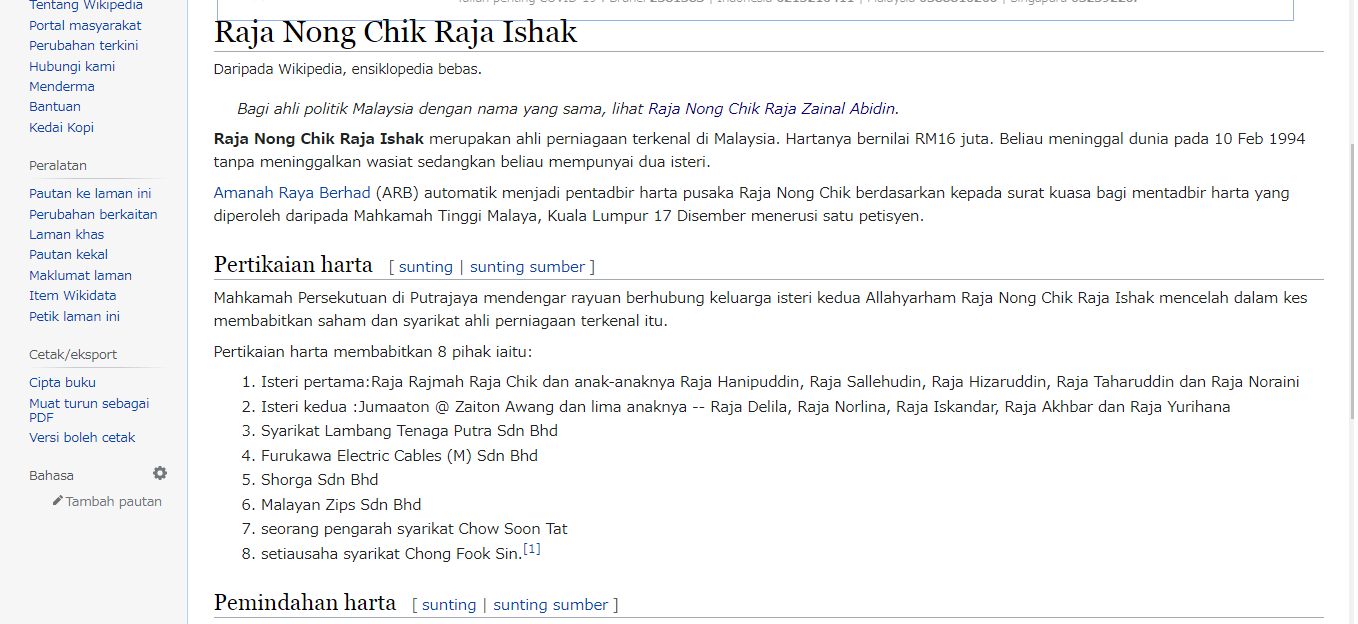Select Pautan kekal link

[x=68, y=254]
